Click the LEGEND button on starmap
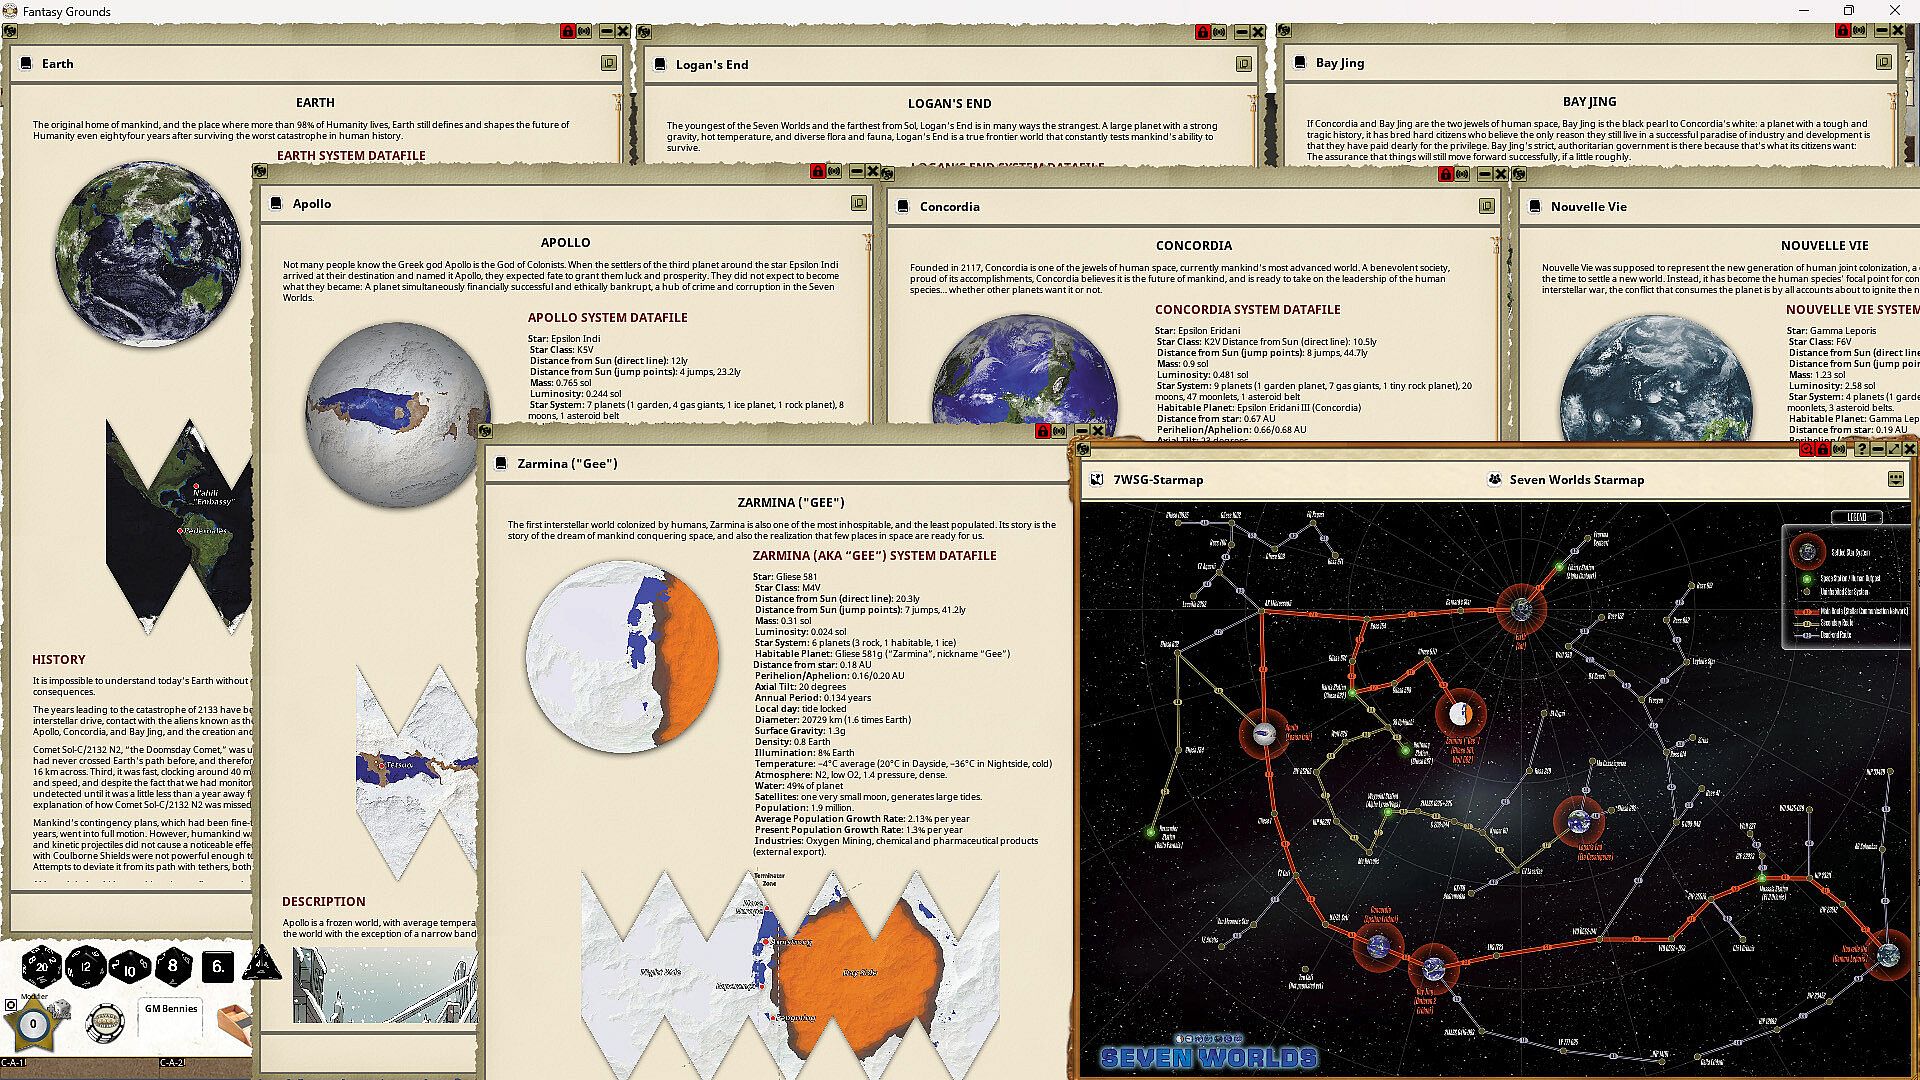 point(1855,517)
